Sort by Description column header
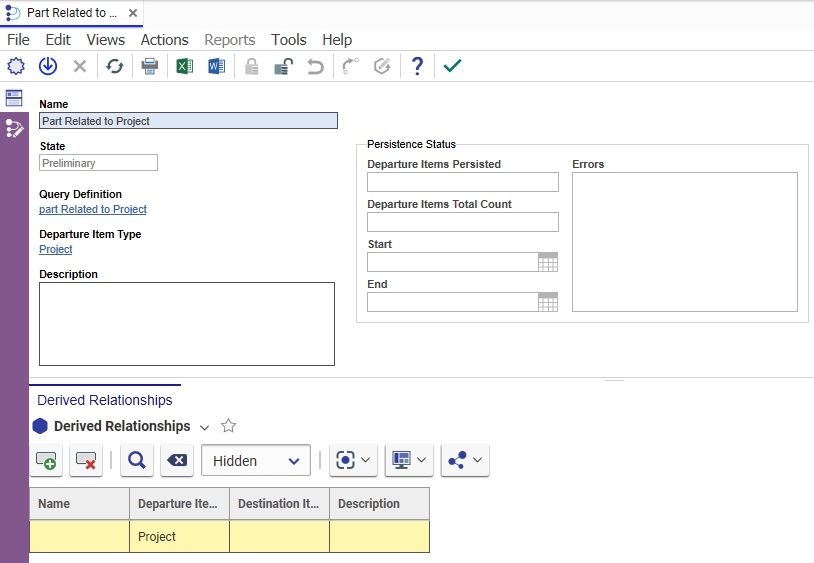This screenshot has height=563, width=814. 379,504
